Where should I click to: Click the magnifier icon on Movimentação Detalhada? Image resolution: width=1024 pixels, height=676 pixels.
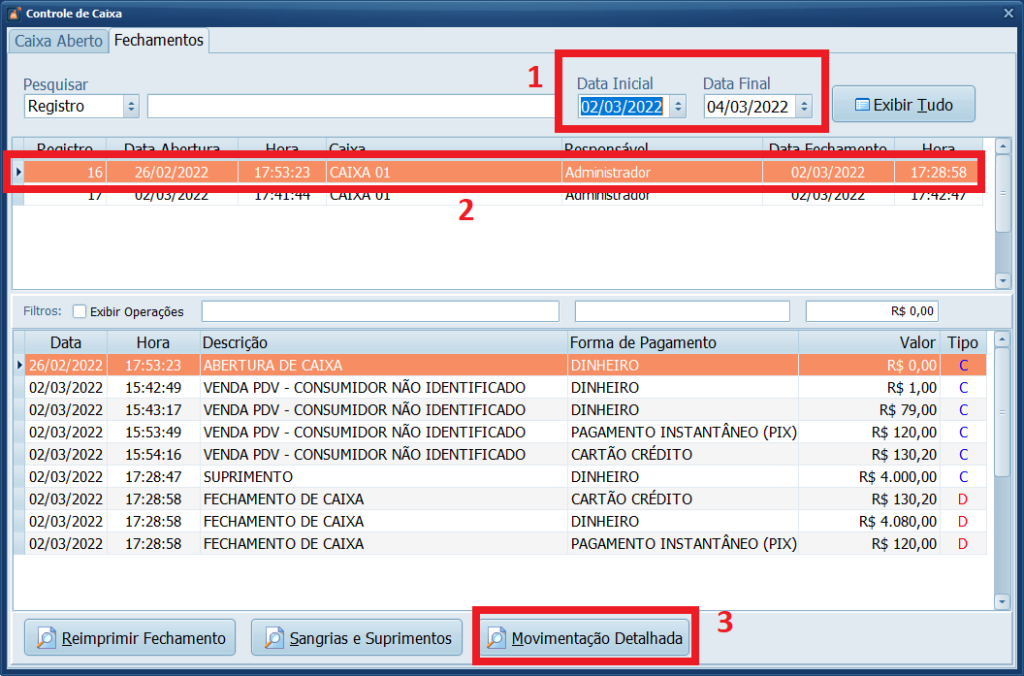click(x=496, y=638)
